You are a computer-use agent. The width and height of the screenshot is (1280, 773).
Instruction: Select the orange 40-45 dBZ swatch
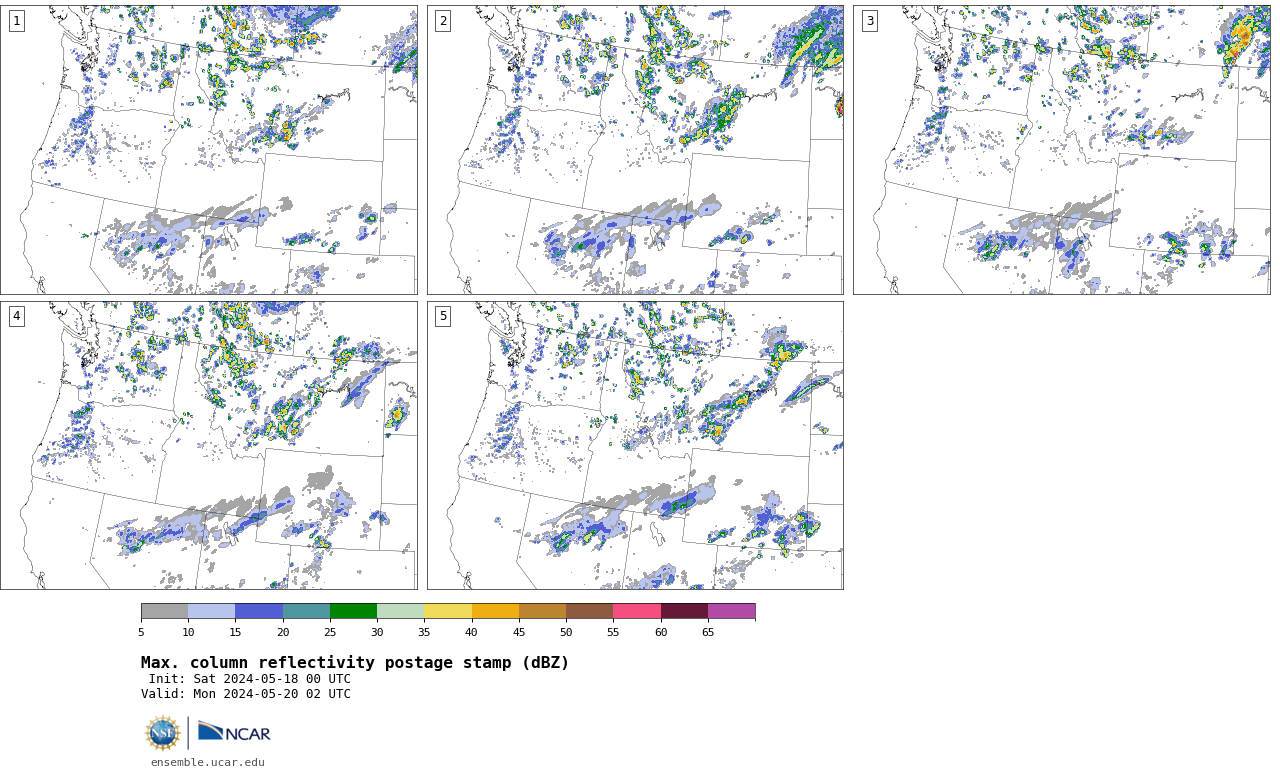coord(495,611)
